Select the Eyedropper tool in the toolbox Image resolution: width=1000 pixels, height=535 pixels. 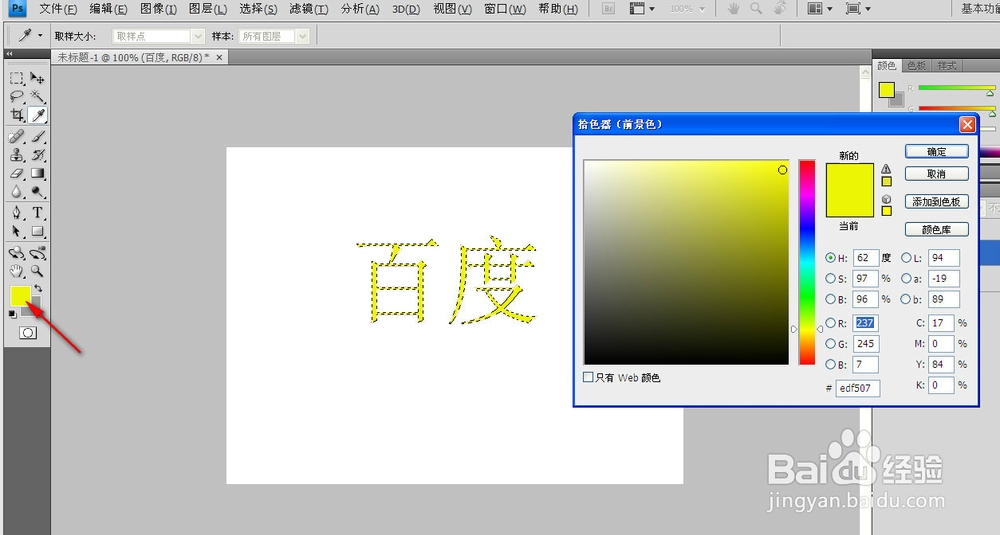(x=38, y=115)
